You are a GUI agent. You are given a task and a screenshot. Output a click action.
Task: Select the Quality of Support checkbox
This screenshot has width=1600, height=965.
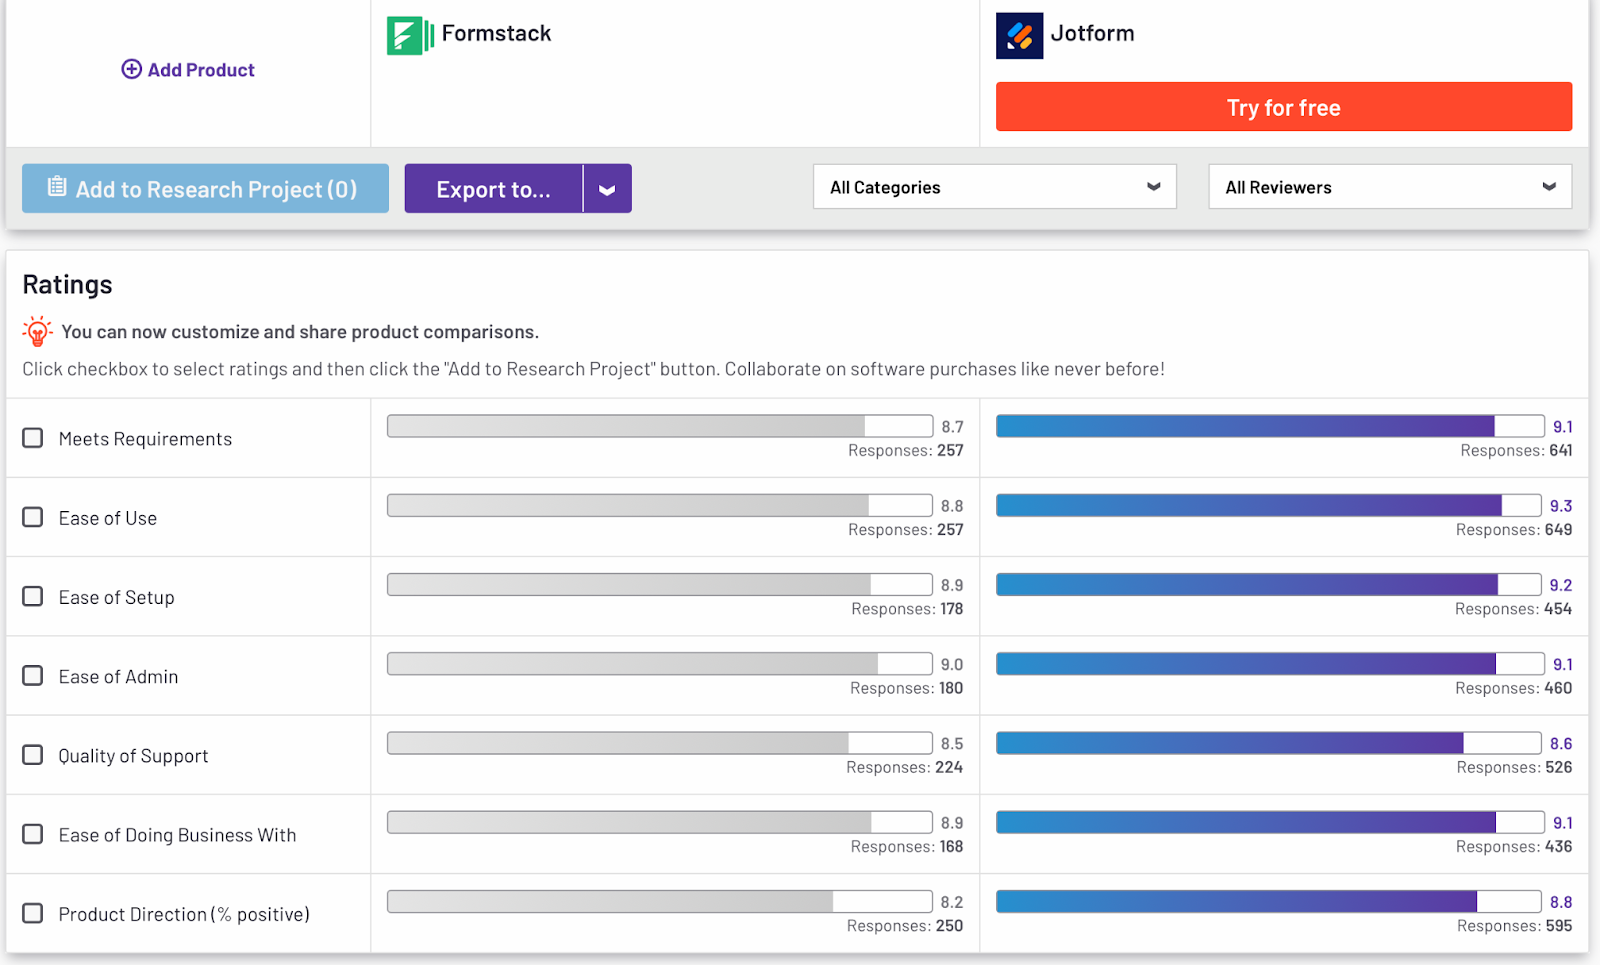point(33,755)
